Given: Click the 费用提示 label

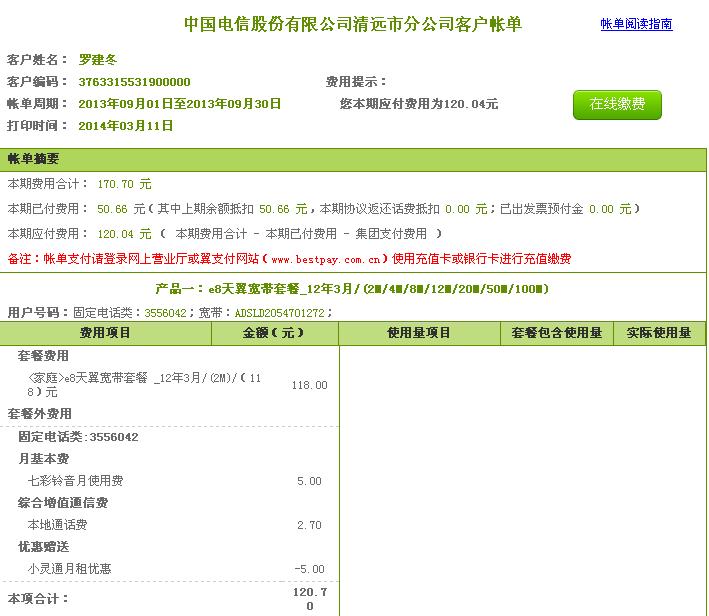Looking at the screenshot, I should point(356,82).
